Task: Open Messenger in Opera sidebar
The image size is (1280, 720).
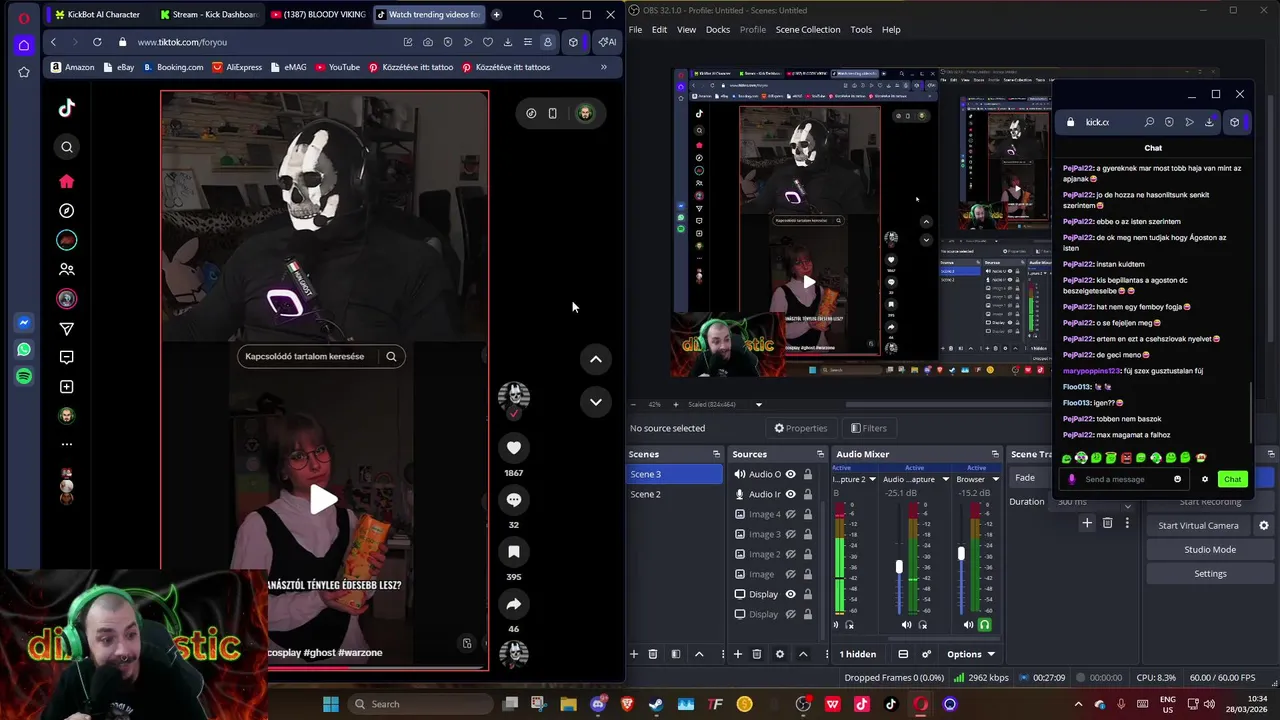Action: point(24,323)
